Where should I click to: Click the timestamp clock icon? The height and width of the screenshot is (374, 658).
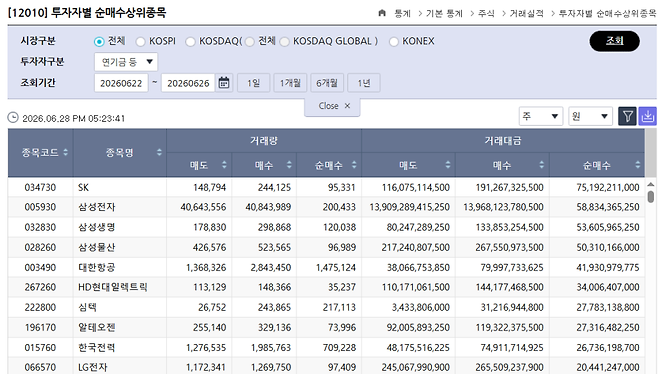pyautogui.click(x=13, y=118)
